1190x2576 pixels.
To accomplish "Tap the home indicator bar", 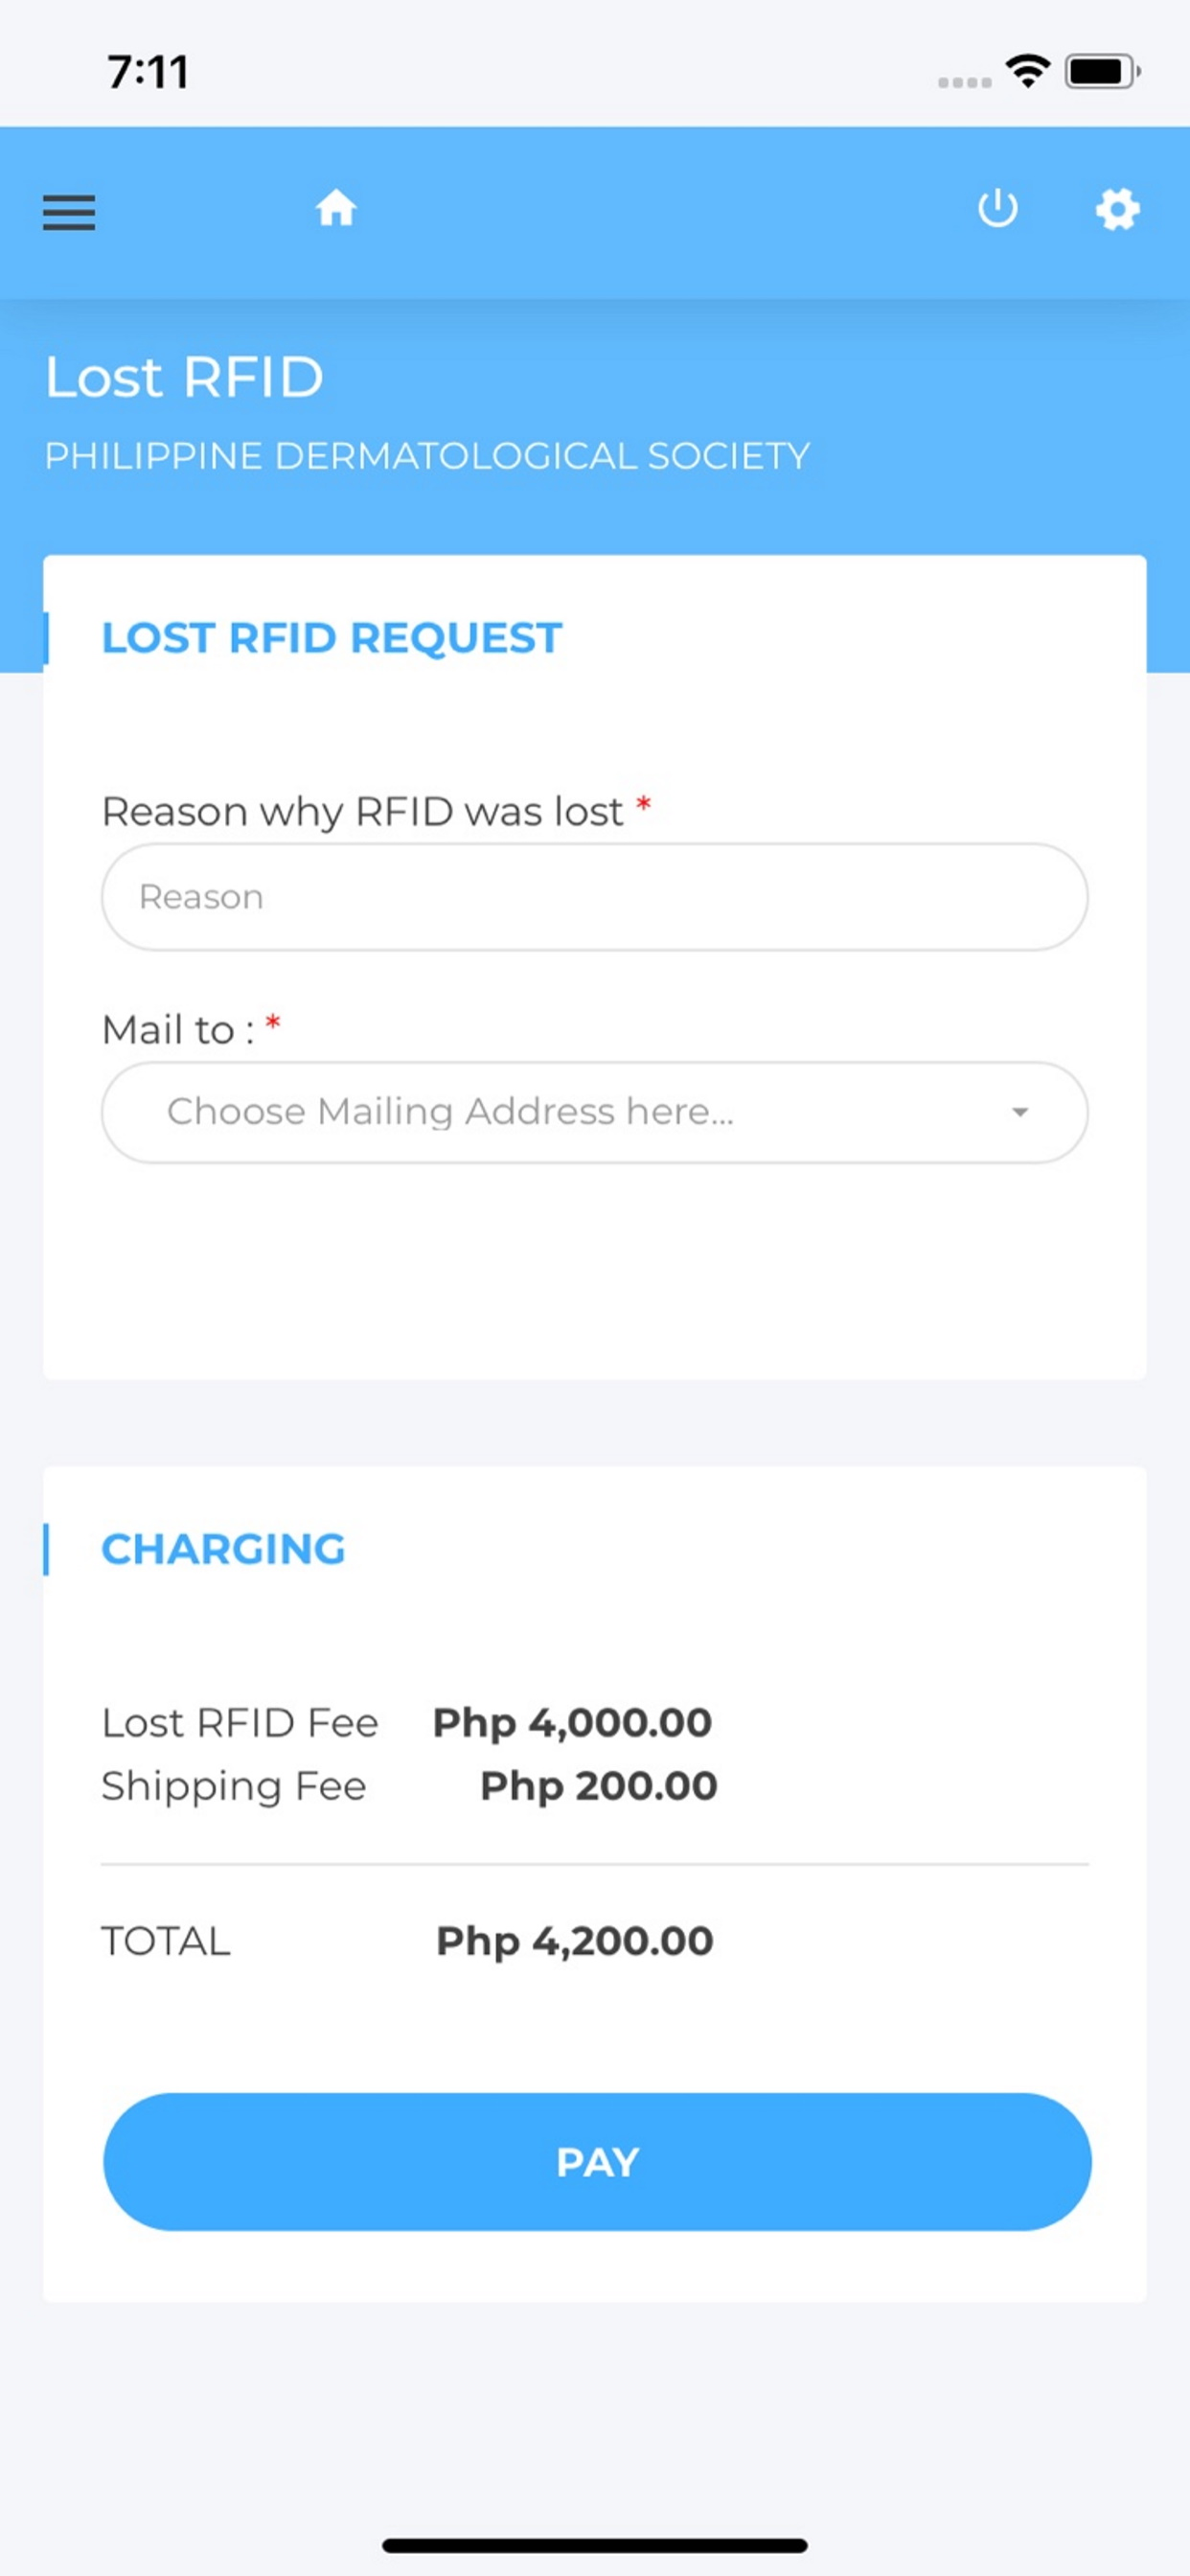I will tap(595, 2545).
